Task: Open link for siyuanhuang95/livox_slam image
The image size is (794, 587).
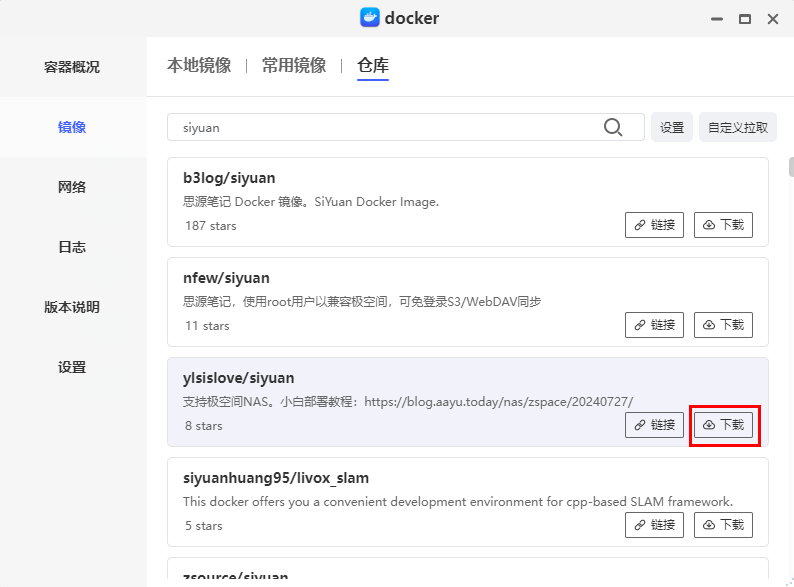Action: (x=654, y=525)
